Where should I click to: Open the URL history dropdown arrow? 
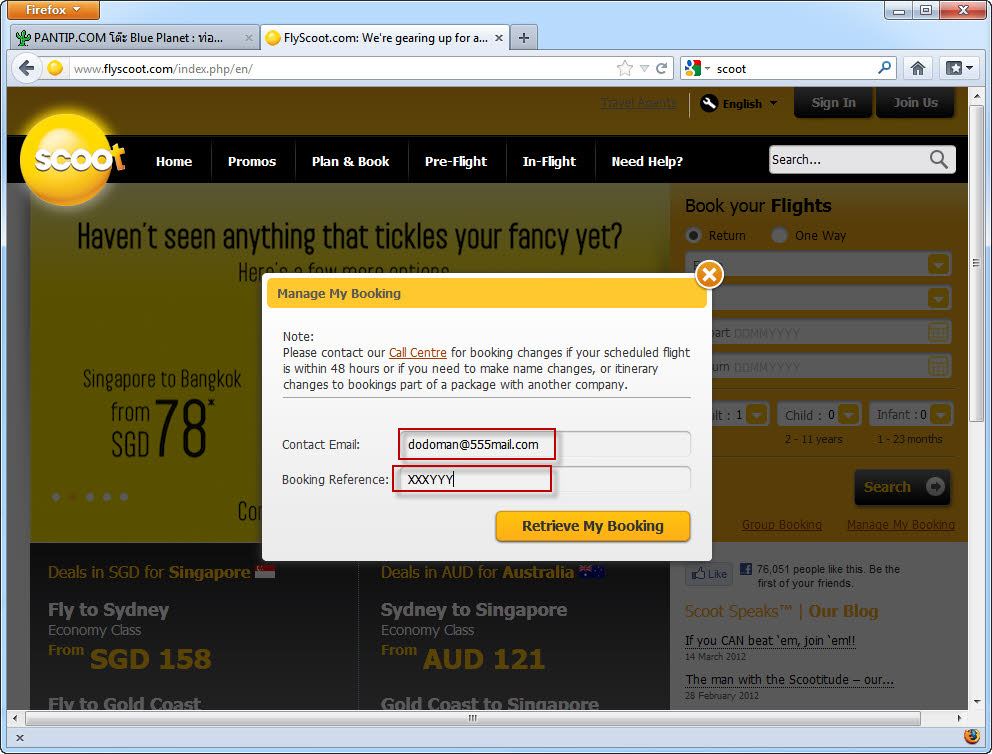click(x=644, y=68)
